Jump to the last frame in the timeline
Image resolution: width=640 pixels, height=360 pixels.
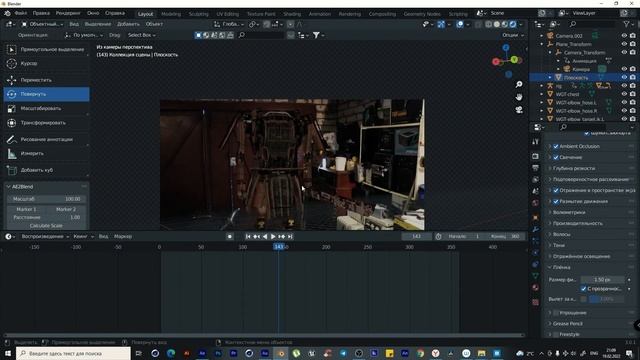click(x=290, y=236)
